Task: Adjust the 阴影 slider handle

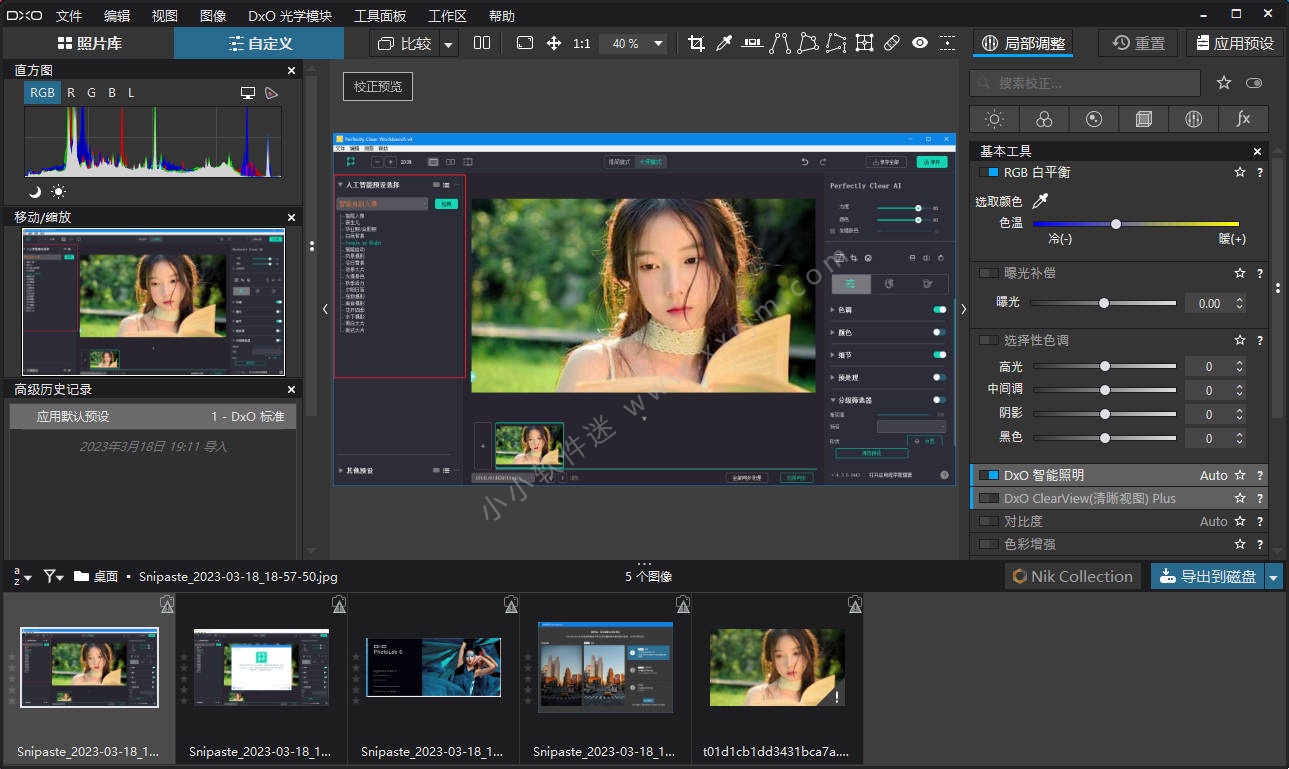Action: pyautogui.click(x=1105, y=414)
